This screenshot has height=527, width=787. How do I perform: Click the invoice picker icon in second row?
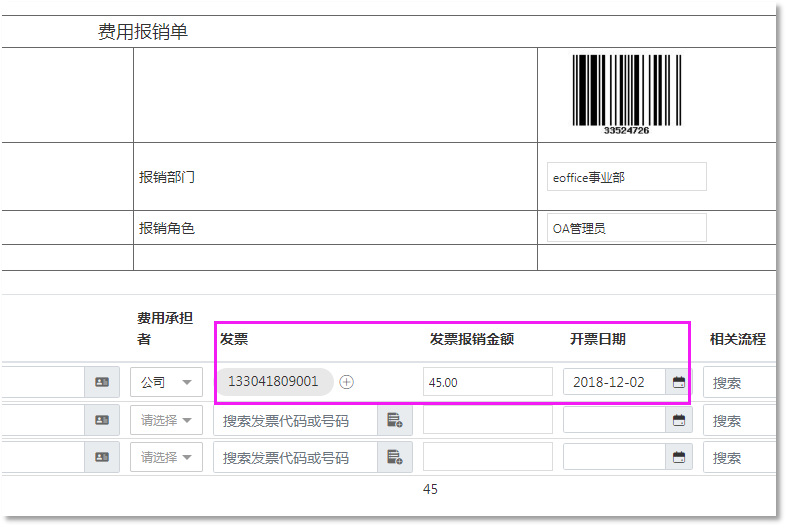click(394, 420)
